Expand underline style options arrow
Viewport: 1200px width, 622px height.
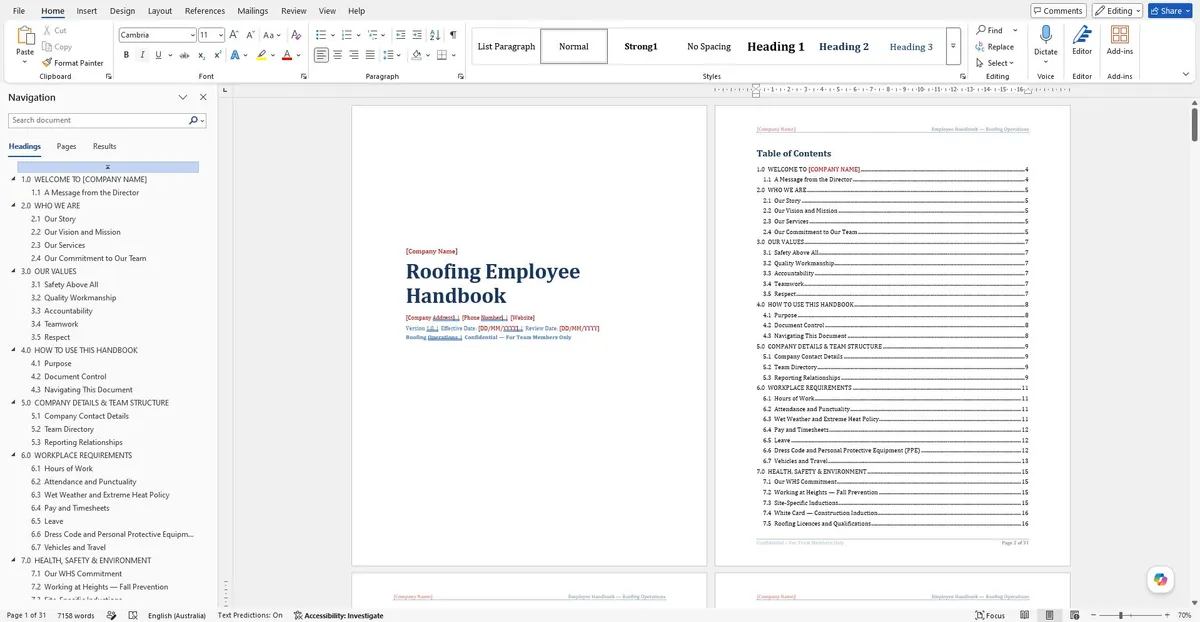click(x=168, y=55)
